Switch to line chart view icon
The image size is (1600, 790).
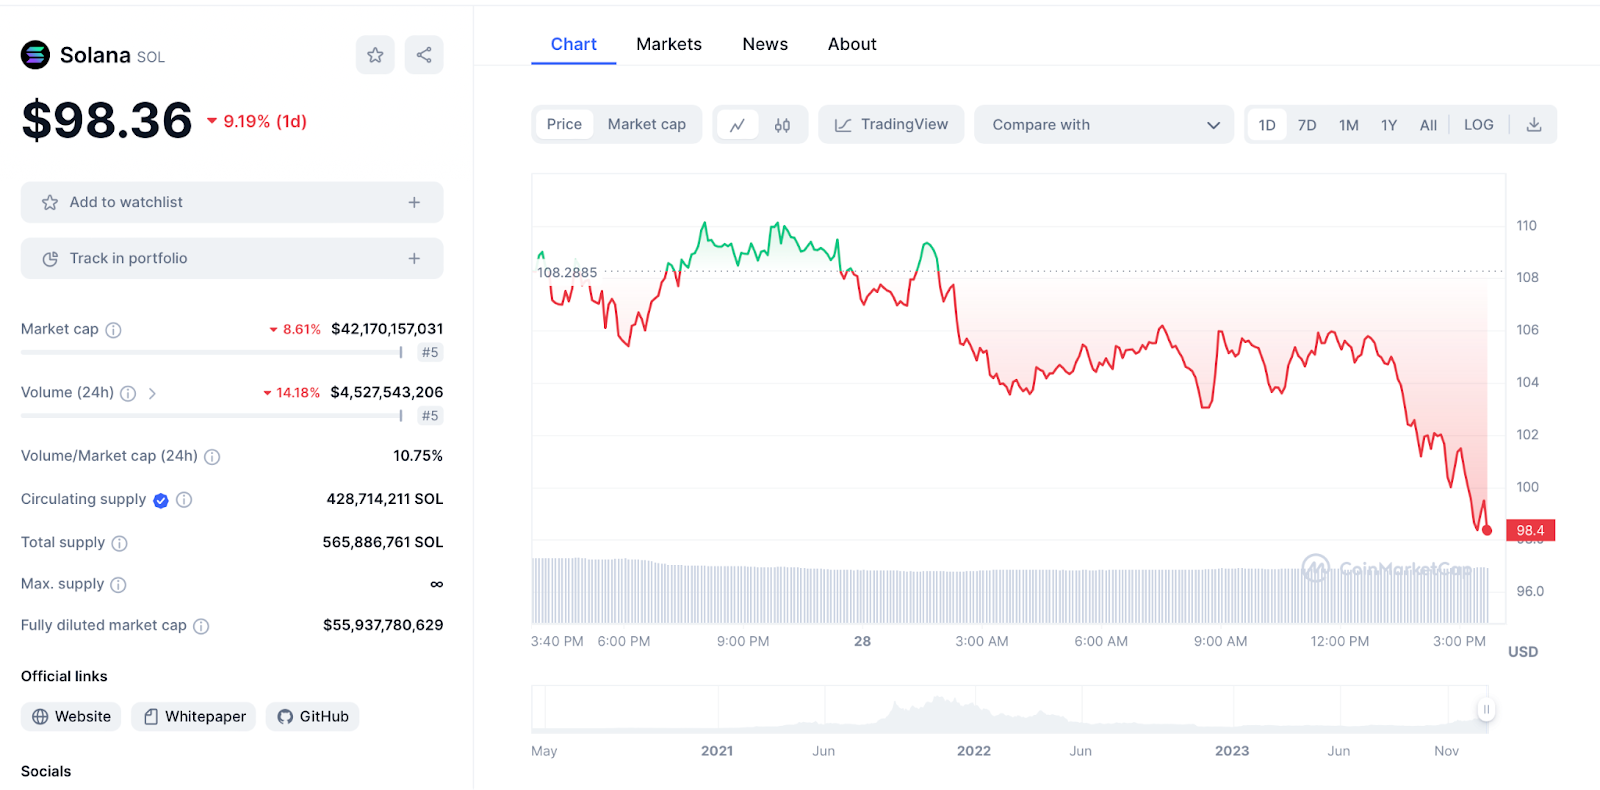(x=738, y=125)
